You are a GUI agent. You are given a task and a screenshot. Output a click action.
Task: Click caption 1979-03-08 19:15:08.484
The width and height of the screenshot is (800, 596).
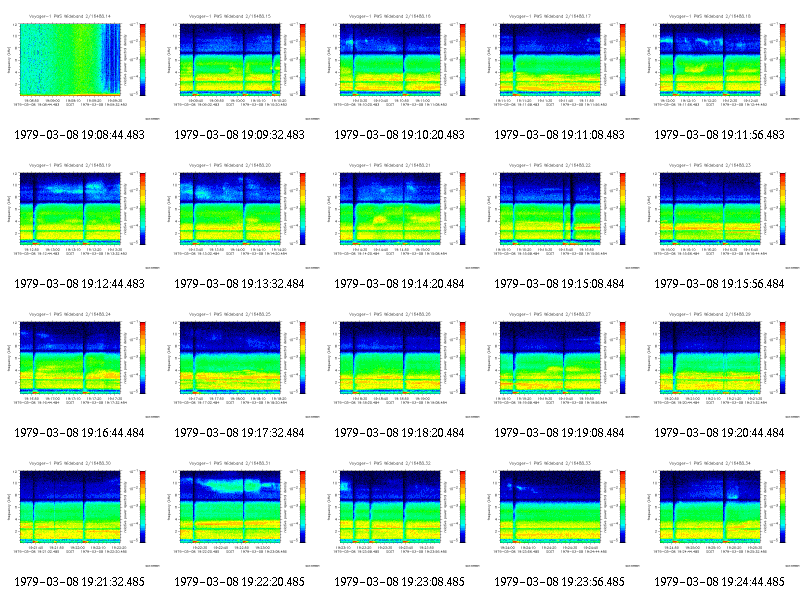click(560, 284)
